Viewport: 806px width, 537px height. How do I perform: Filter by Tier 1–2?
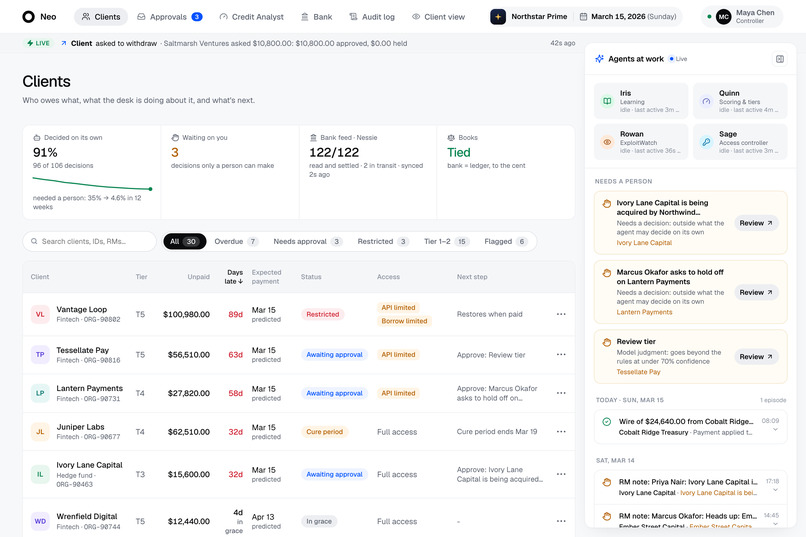click(446, 241)
